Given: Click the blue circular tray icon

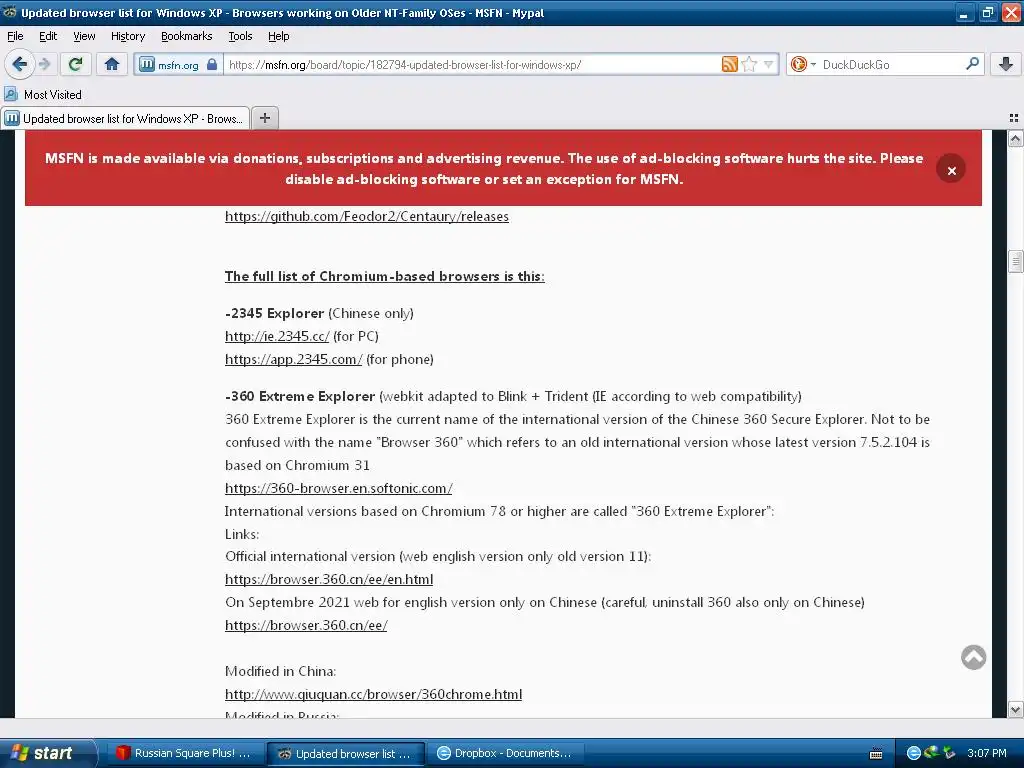Looking at the screenshot, I should [914, 753].
